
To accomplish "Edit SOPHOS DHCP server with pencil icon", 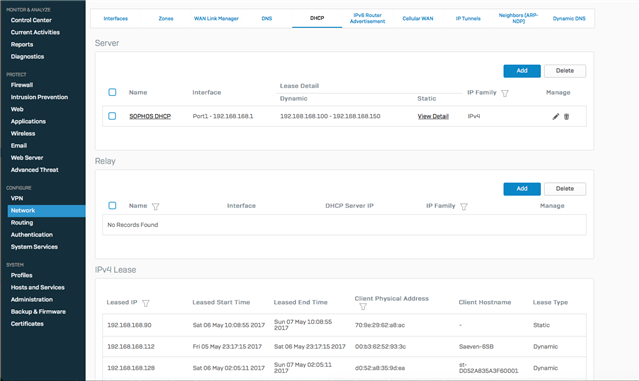I will pyautogui.click(x=555, y=117).
